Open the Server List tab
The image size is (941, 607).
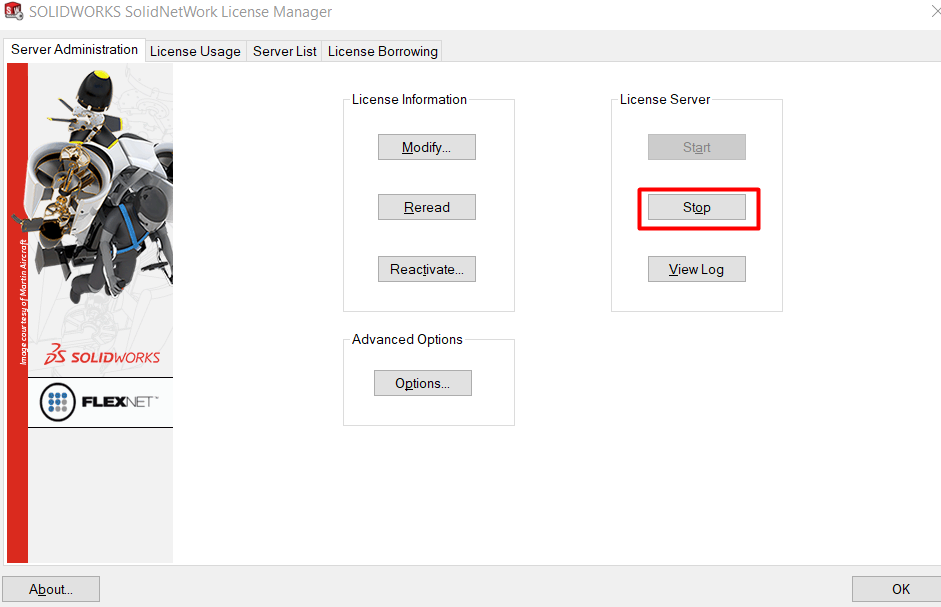284,51
